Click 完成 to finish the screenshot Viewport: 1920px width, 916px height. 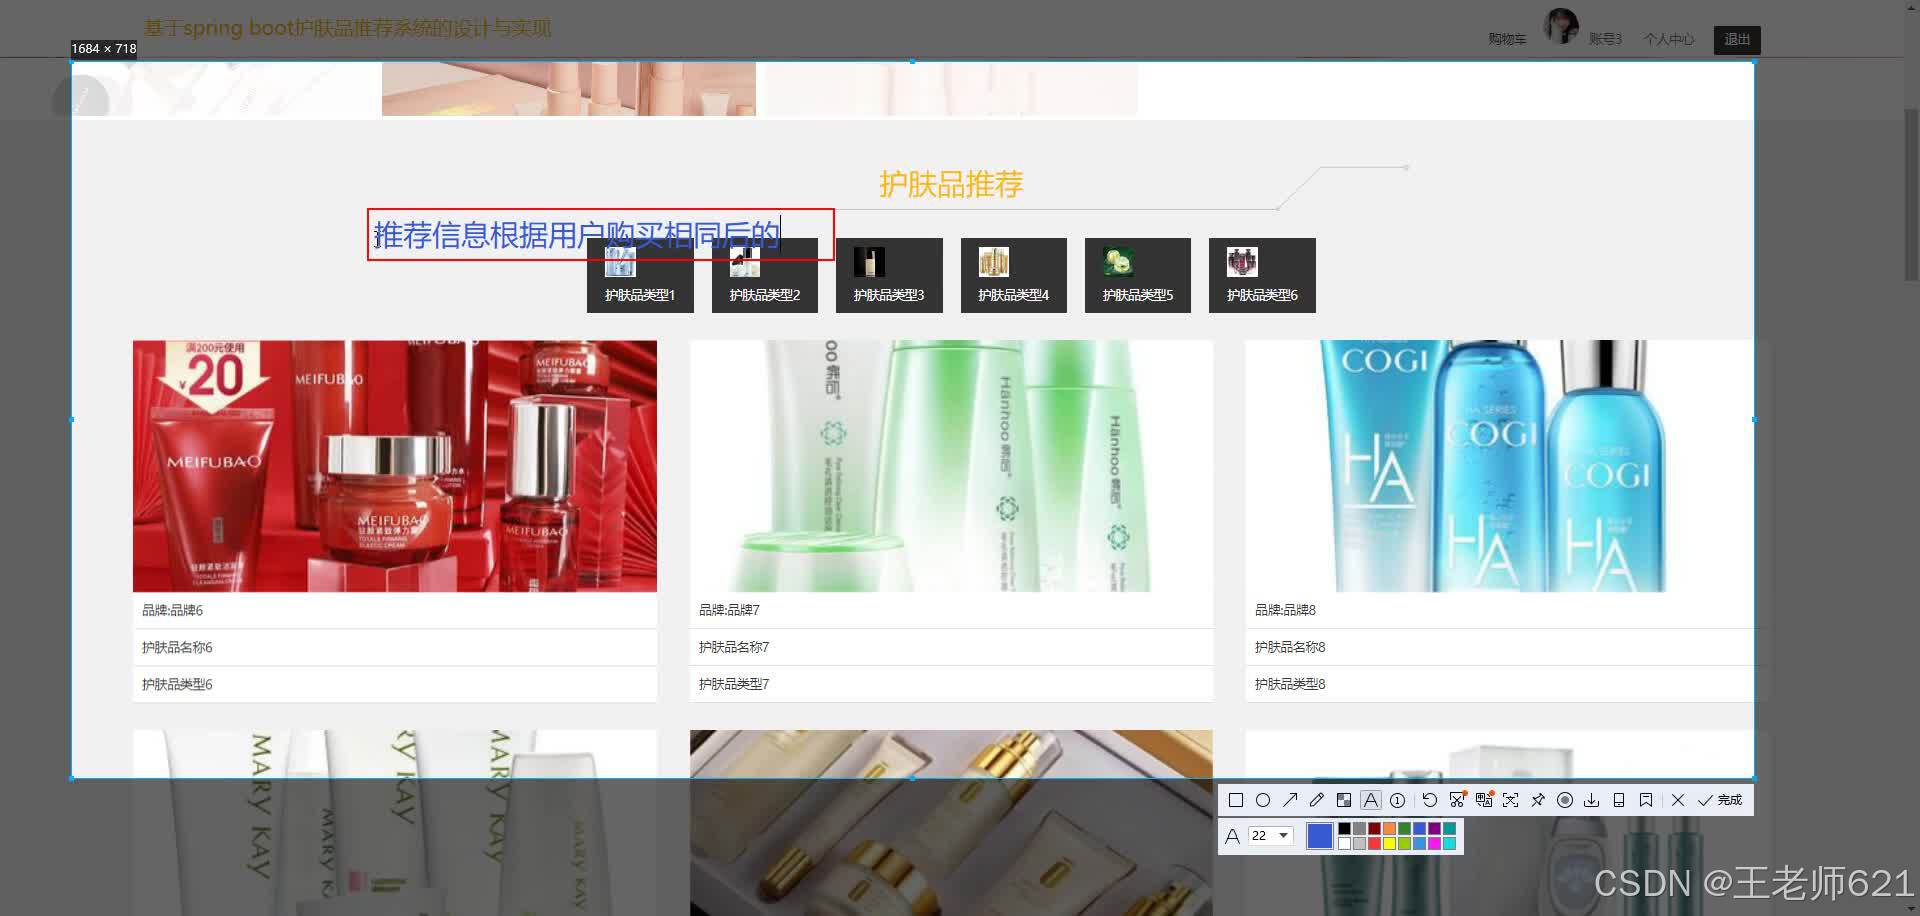point(1720,800)
